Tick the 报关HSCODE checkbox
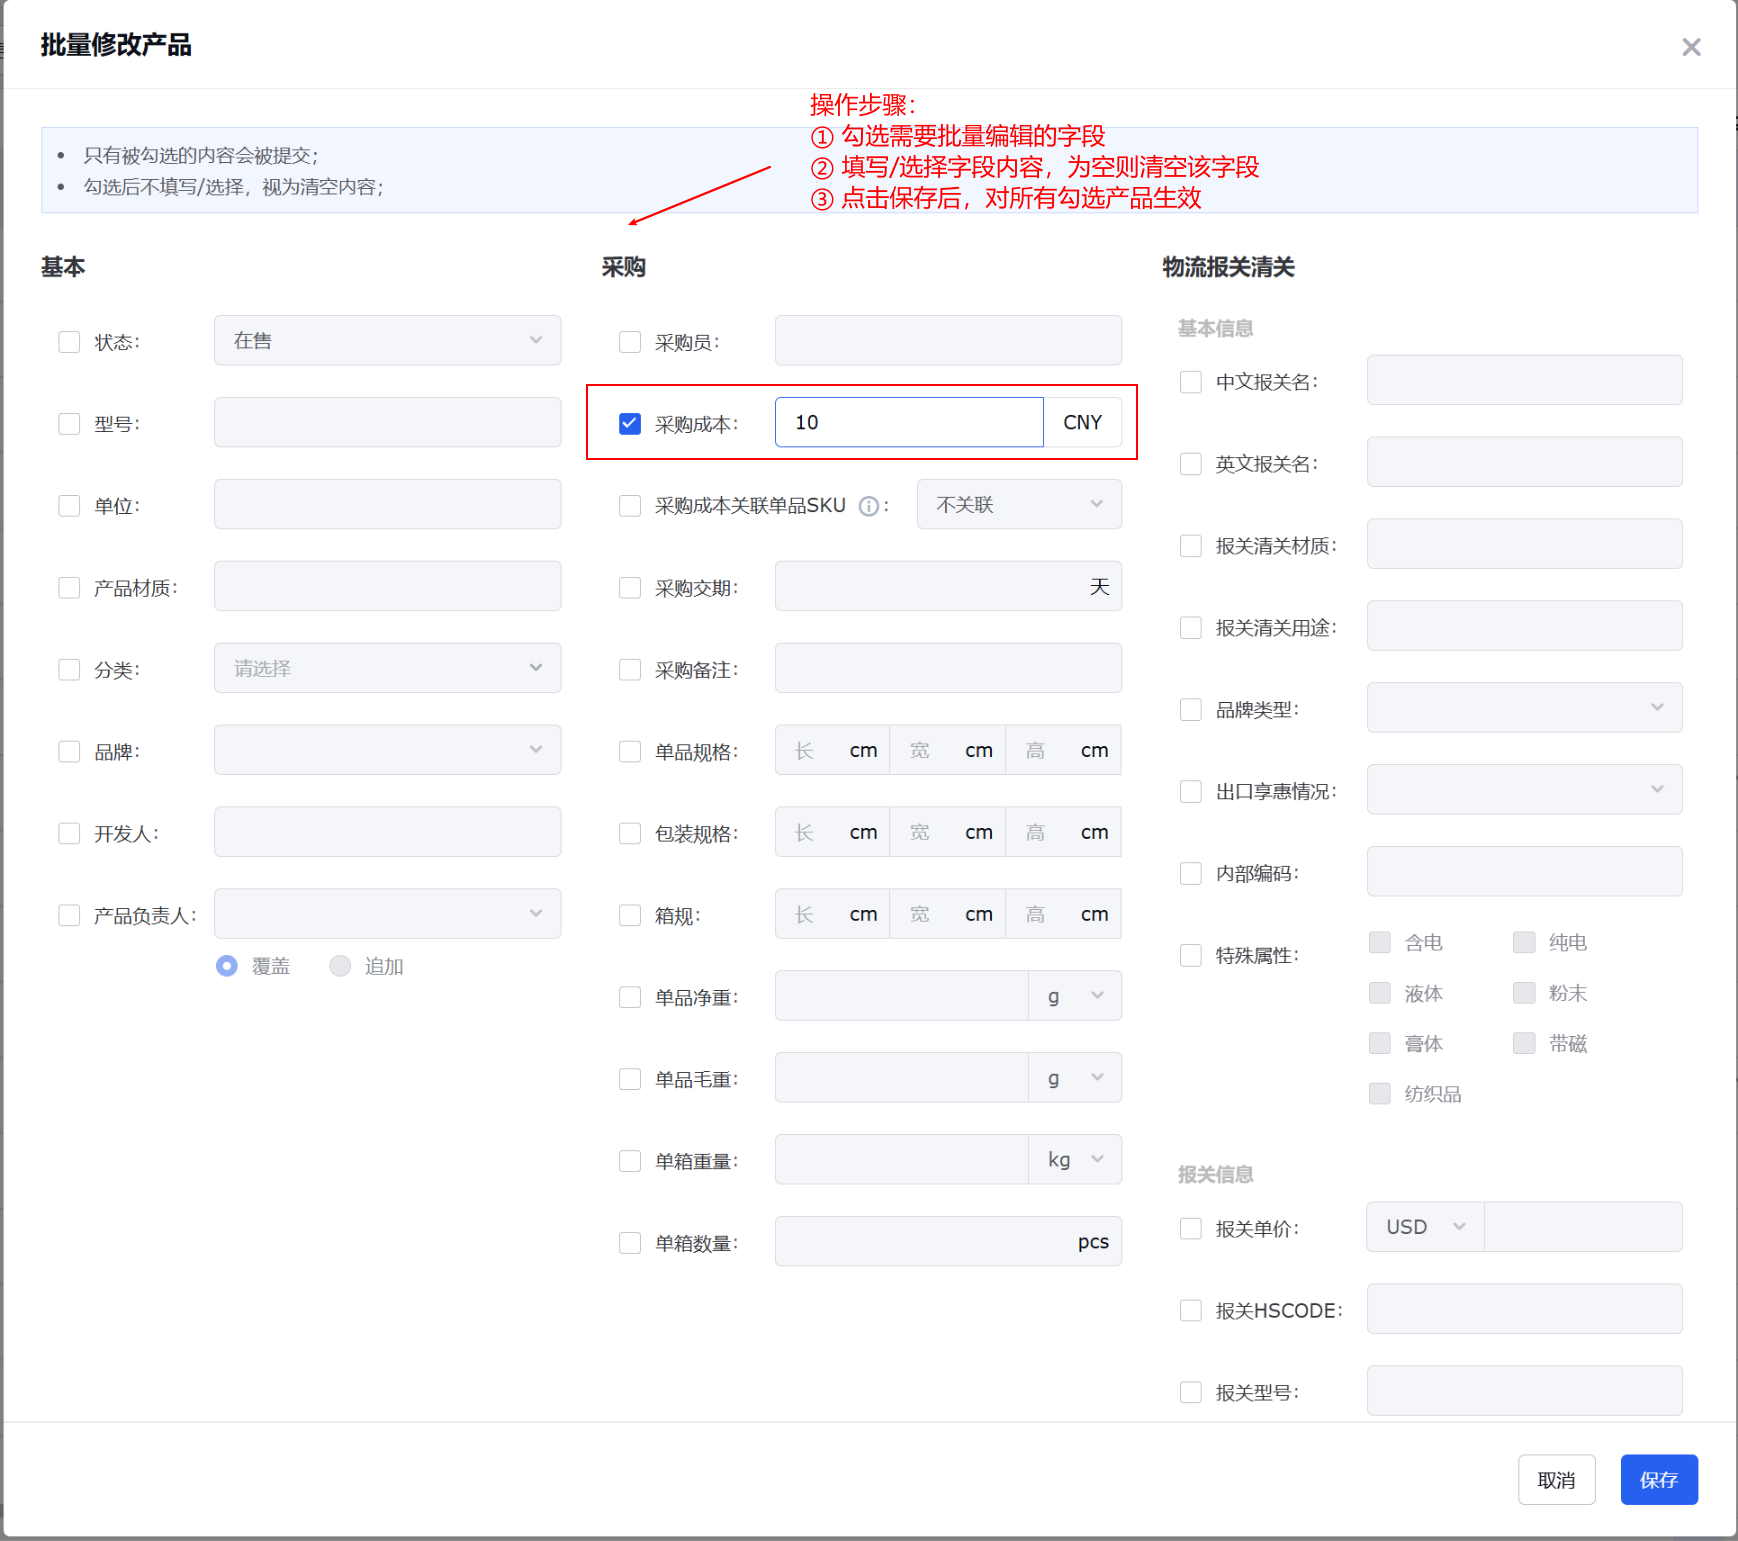The height and width of the screenshot is (1541, 1738). coord(1191,1311)
